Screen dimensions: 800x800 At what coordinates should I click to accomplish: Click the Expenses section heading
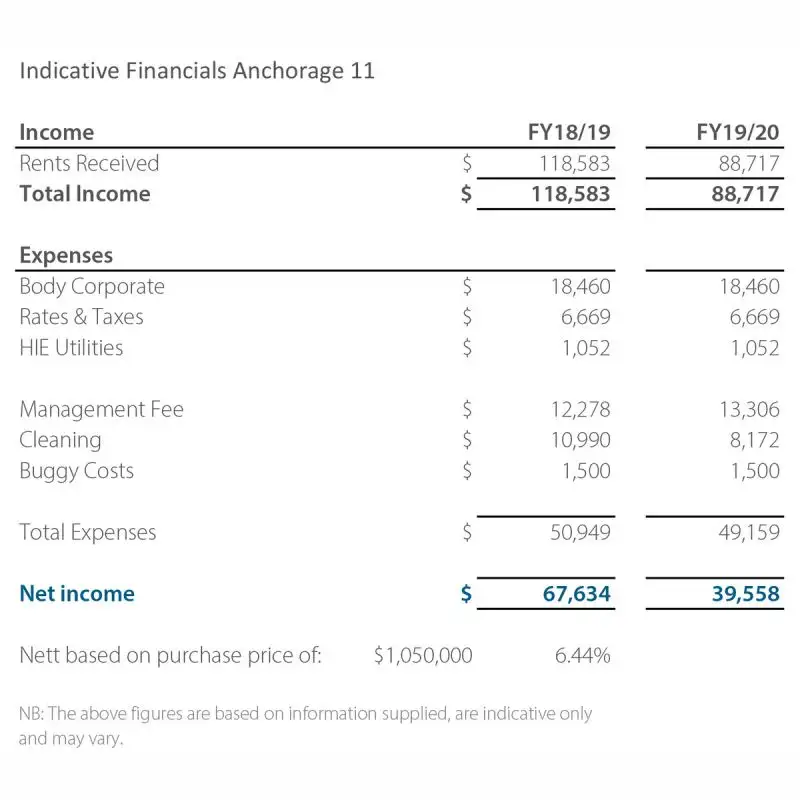[x=66, y=255]
